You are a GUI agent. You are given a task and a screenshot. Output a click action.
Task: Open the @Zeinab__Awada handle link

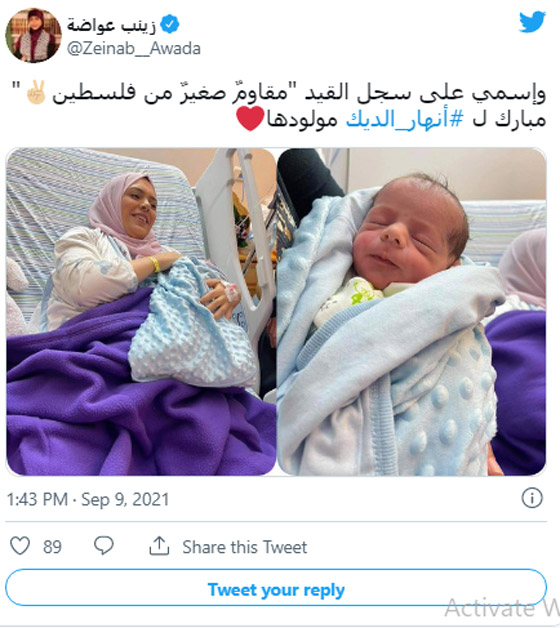coord(134,49)
